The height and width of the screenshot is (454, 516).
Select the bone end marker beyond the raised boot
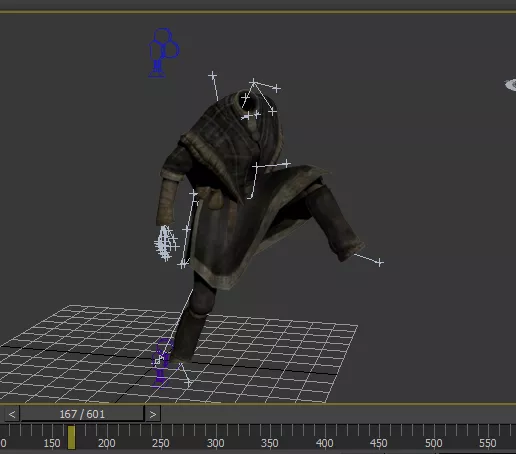click(379, 263)
